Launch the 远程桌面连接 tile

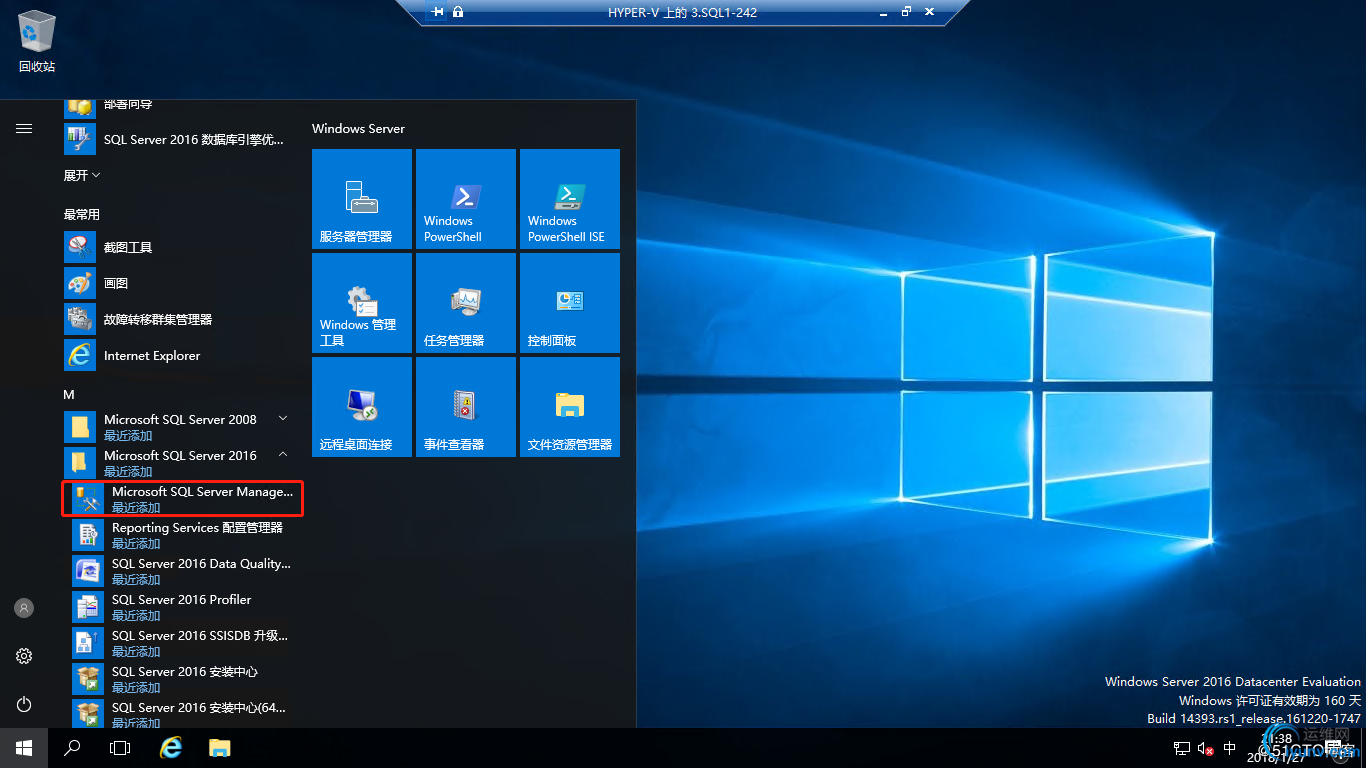point(362,407)
